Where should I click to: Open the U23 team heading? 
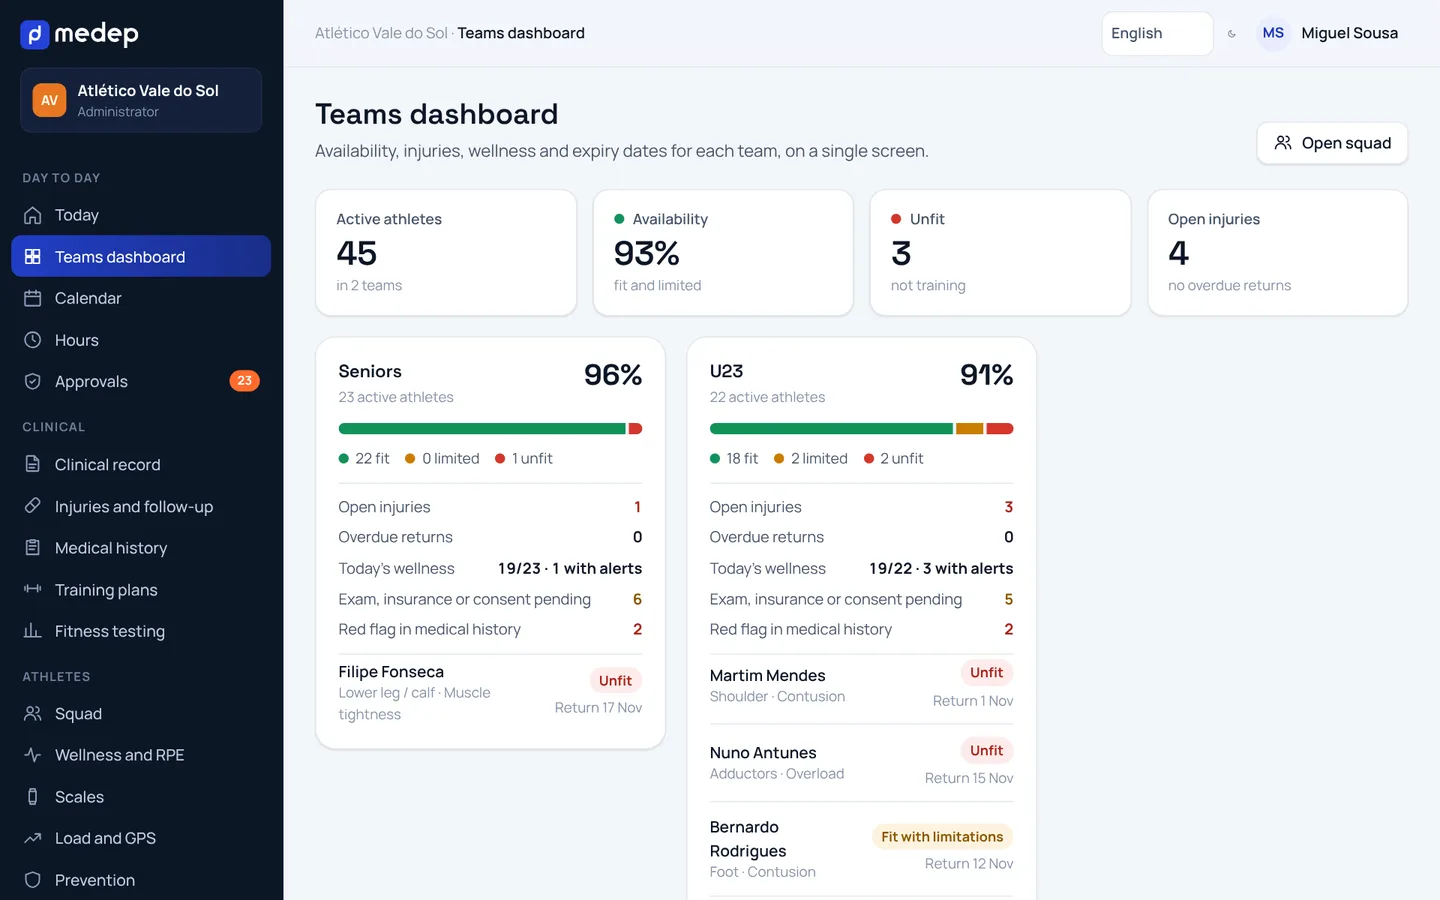tap(726, 371)
